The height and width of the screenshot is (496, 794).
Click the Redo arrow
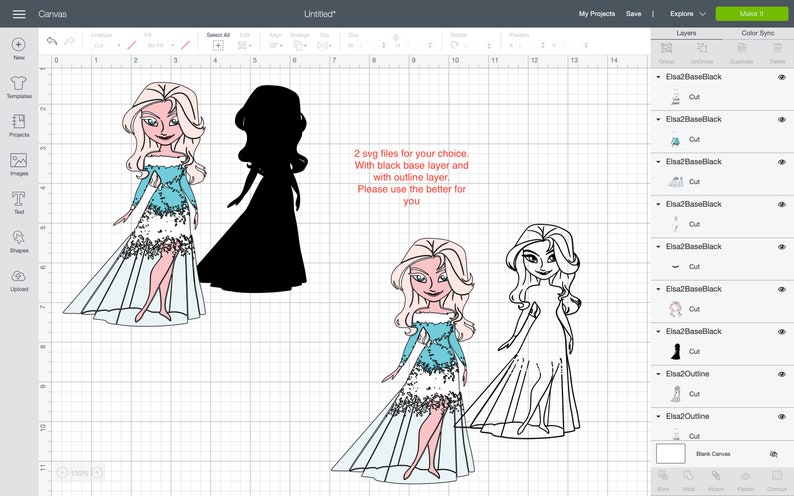[69, 40]
